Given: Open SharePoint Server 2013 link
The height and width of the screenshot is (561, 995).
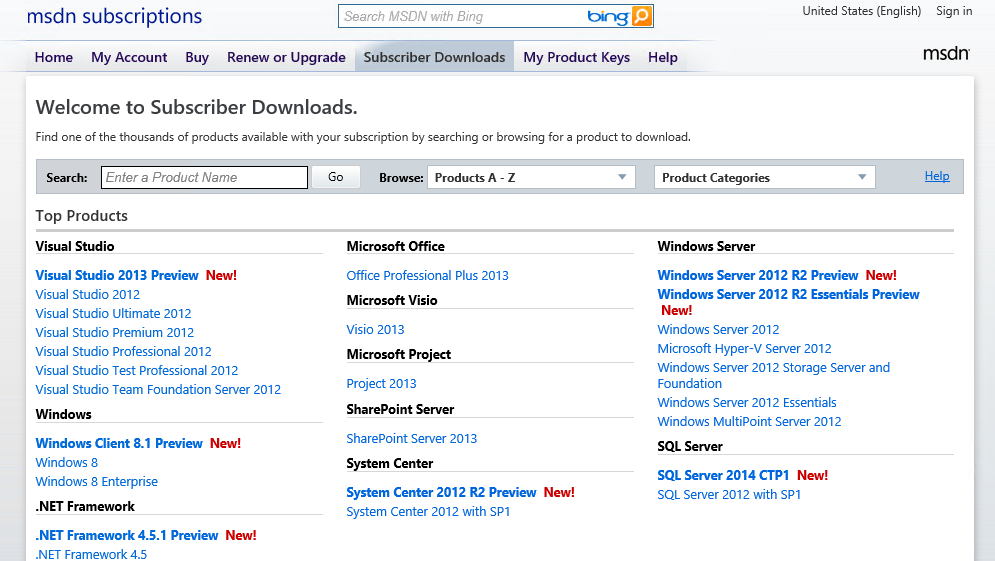Looking at the screenshot, I should click(x=411, y=439).
